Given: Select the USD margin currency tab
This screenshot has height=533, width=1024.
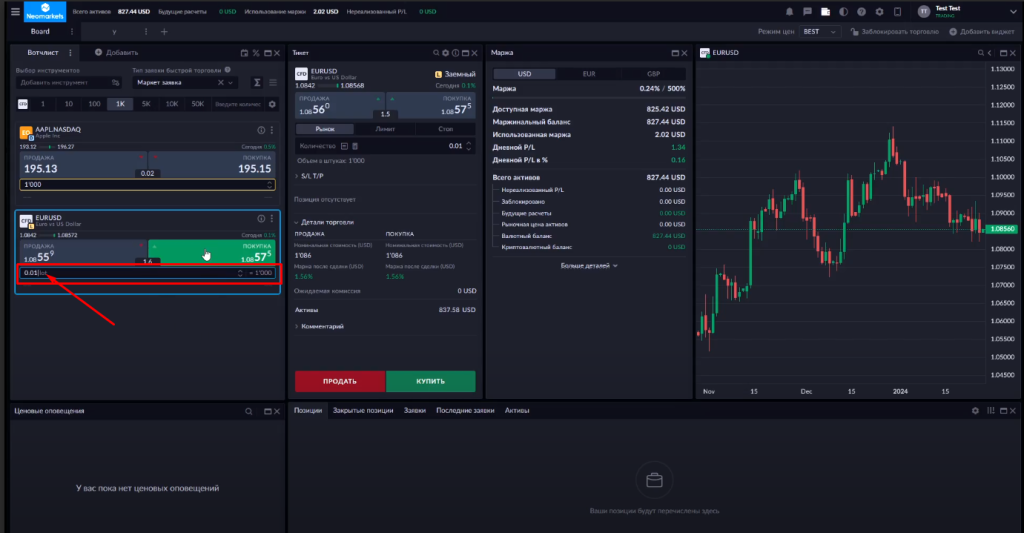Looking at the screenshot, I should click(524, 74).
